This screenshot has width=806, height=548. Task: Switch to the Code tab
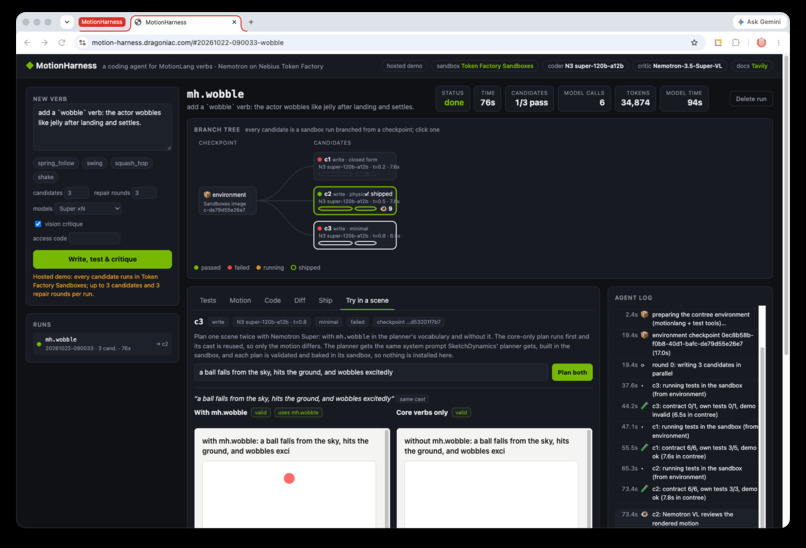[x=272, y=300]
